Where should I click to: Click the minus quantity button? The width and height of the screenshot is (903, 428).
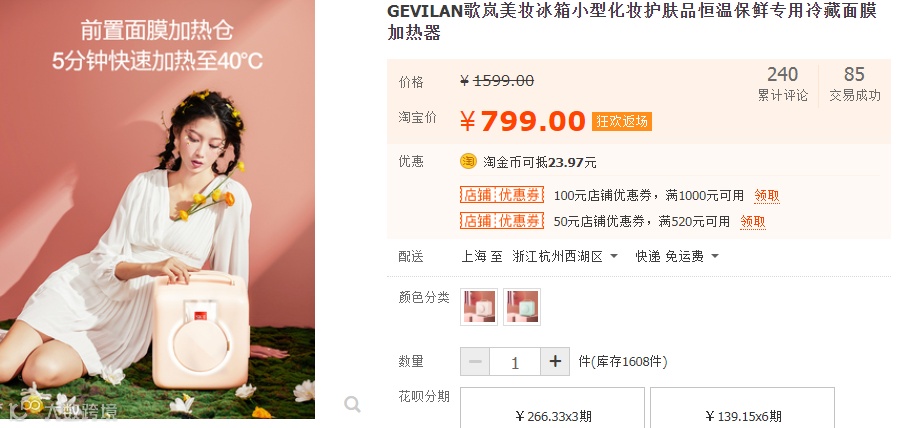pyautogui.click(x=475, y=362)
